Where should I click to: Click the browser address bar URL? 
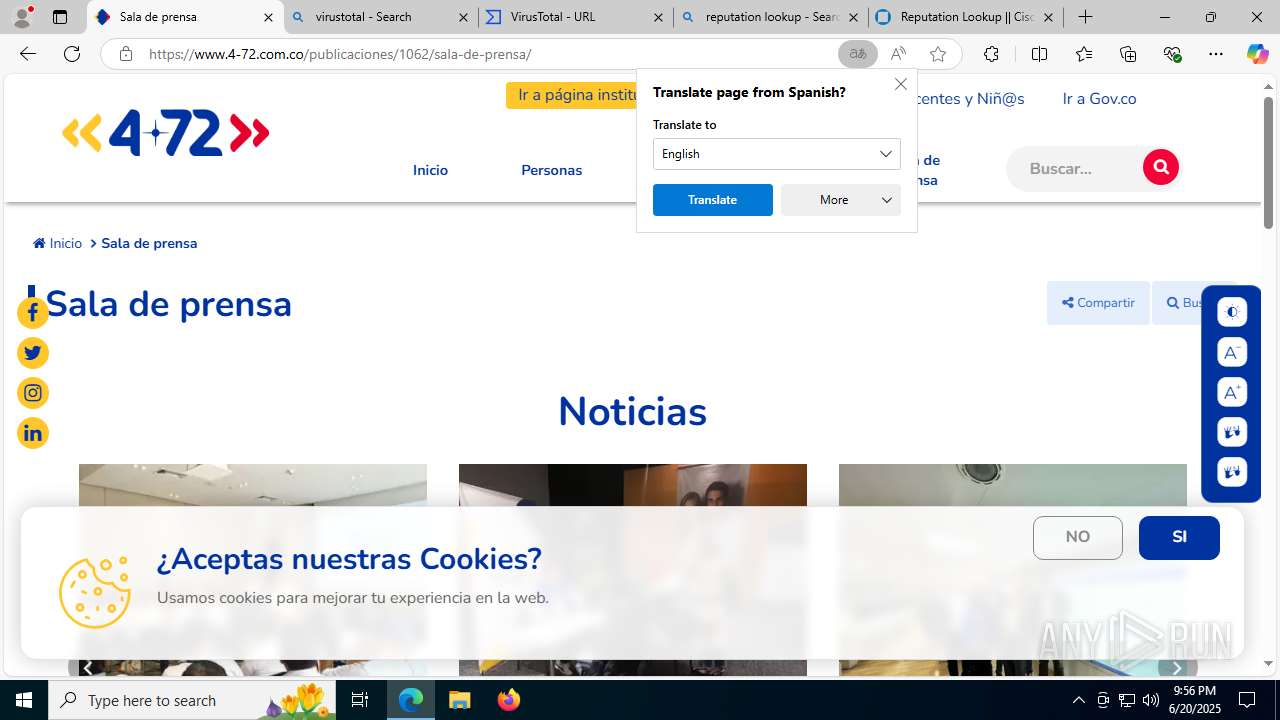click(340, 54)
